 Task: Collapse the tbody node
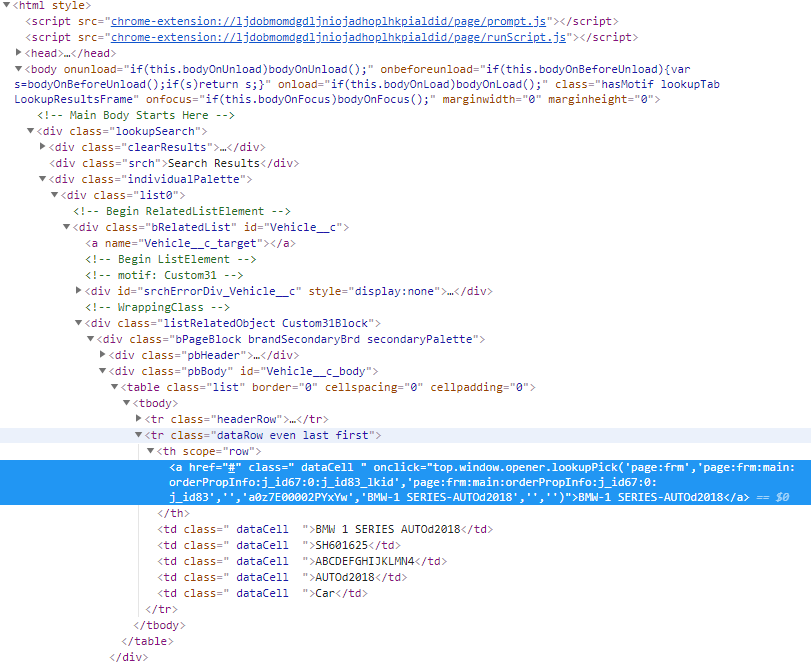pos(126,403)
